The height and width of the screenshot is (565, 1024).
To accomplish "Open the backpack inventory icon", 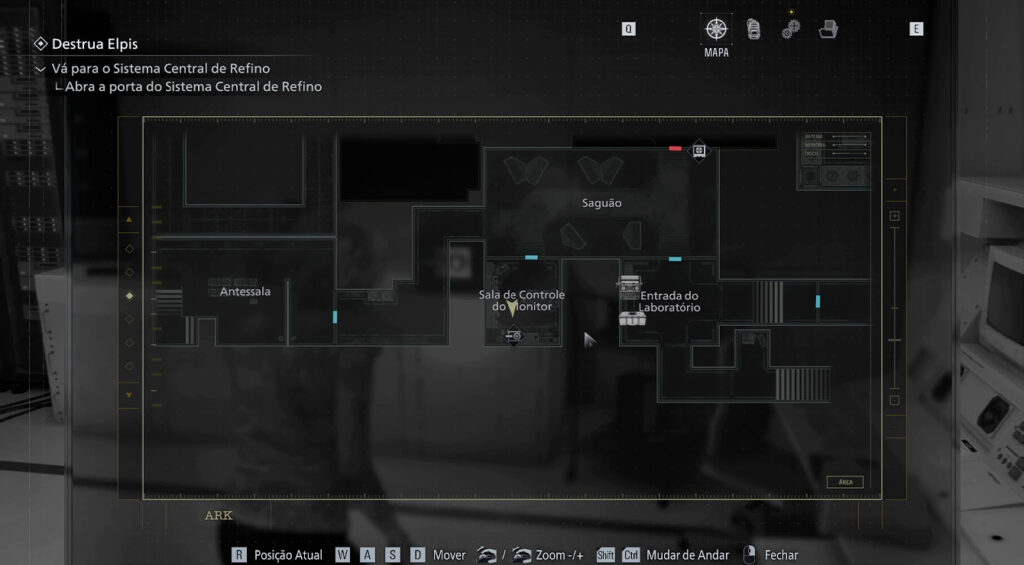I will click(754, 30).
